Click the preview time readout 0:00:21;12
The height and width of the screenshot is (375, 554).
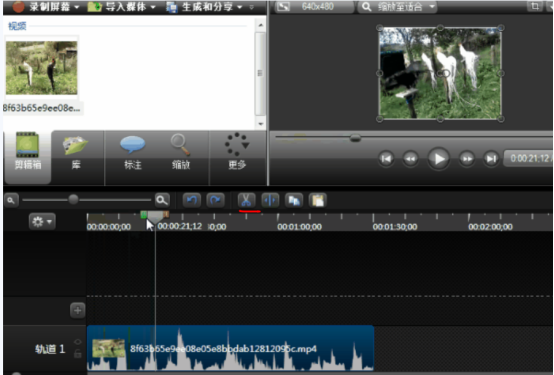(529, 158)
